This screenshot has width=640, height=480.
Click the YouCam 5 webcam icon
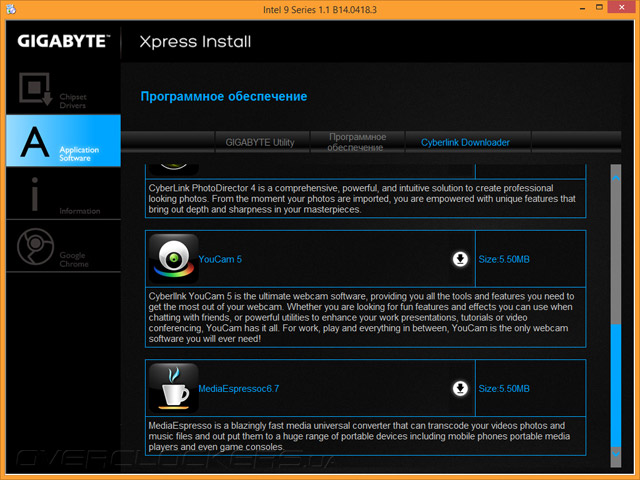(173, 259)
